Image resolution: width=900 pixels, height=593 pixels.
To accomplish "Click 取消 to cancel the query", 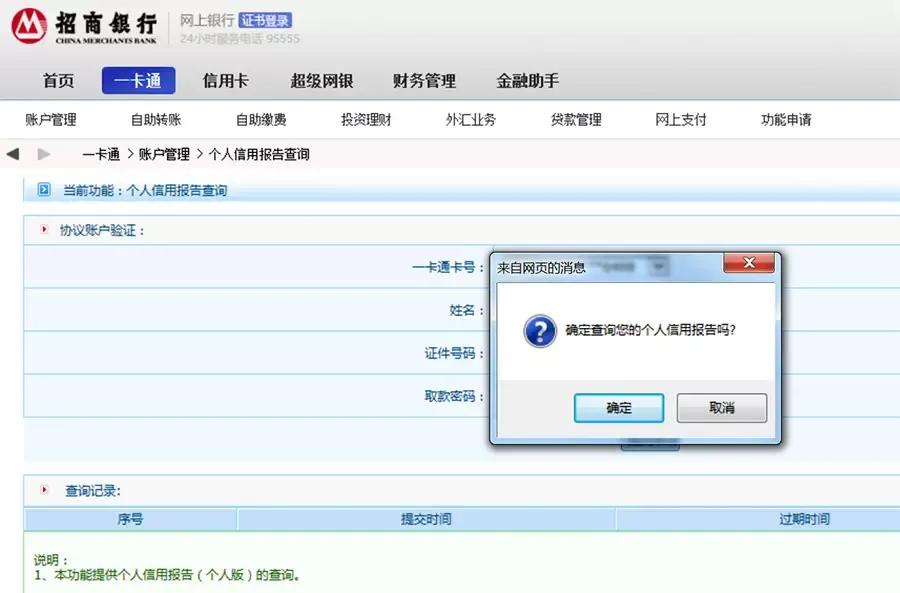I will (x=722, y=408).
